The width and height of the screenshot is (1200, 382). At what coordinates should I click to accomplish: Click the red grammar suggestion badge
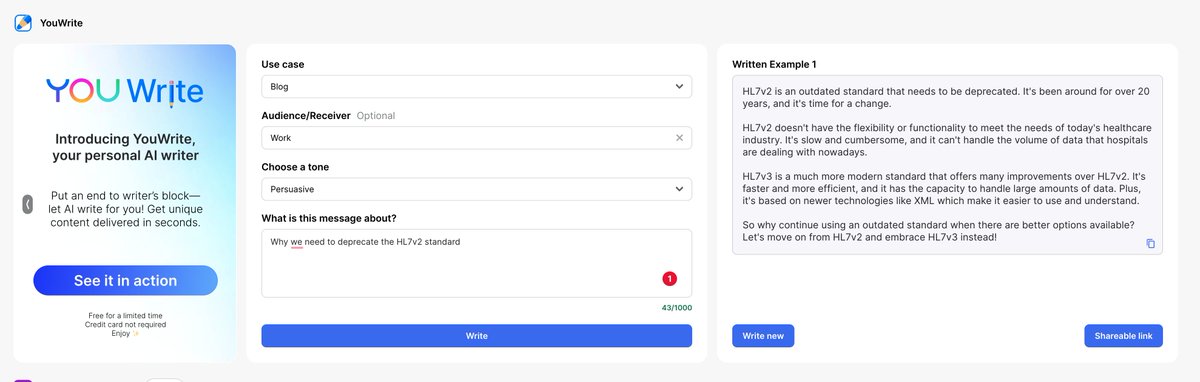point(670,278)
